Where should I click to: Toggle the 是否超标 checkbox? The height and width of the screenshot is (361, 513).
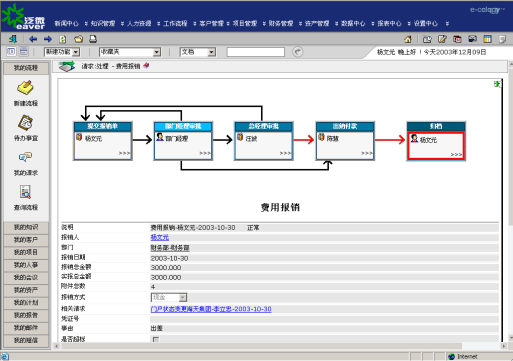(156, 339)
